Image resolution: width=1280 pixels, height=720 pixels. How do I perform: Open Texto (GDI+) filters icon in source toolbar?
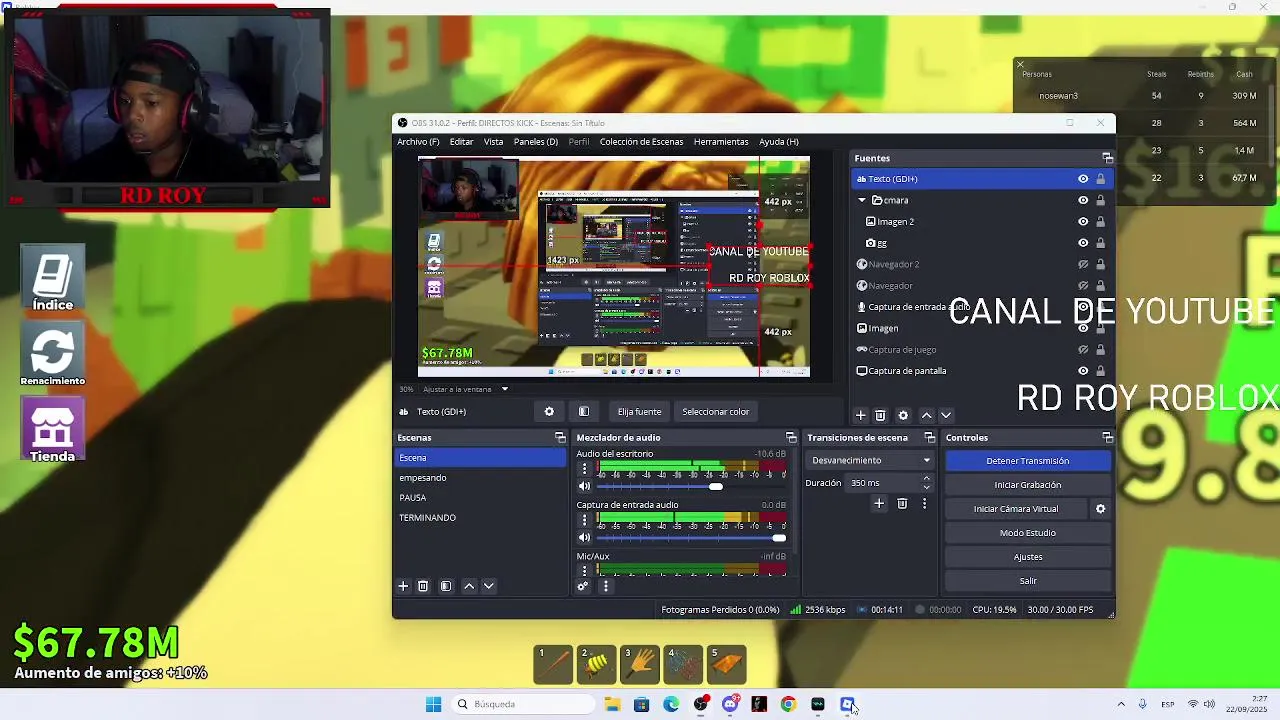coord(584,412)
